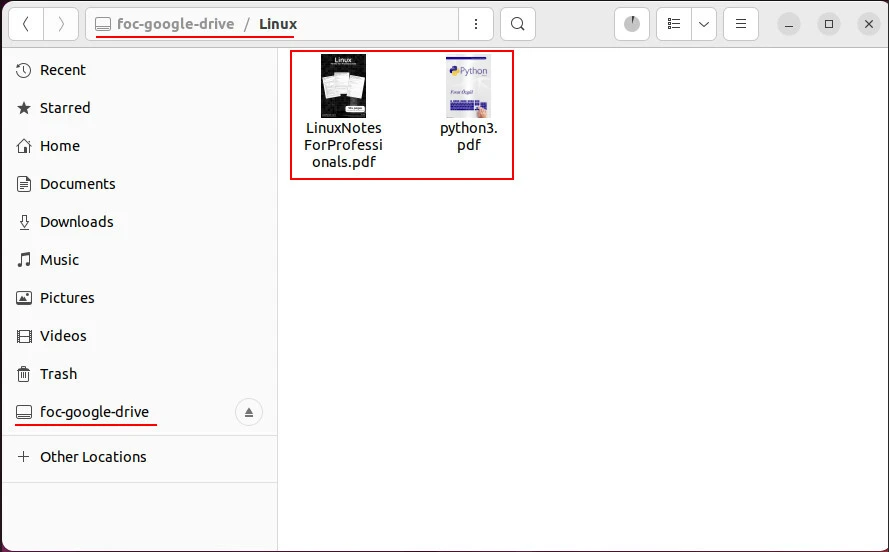Toggle list view layout
Viewport: 889px width, 552px height.
click(x=674, y=24)
